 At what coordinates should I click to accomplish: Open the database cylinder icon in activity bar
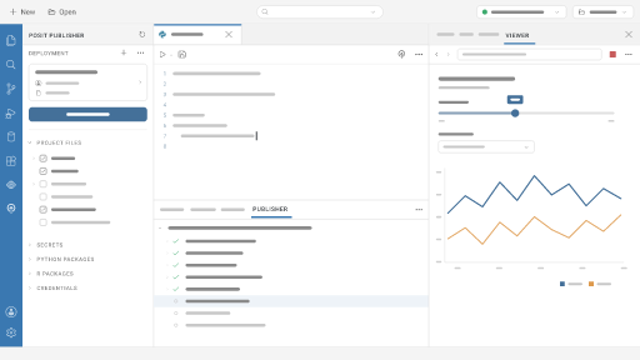[11, 137]
